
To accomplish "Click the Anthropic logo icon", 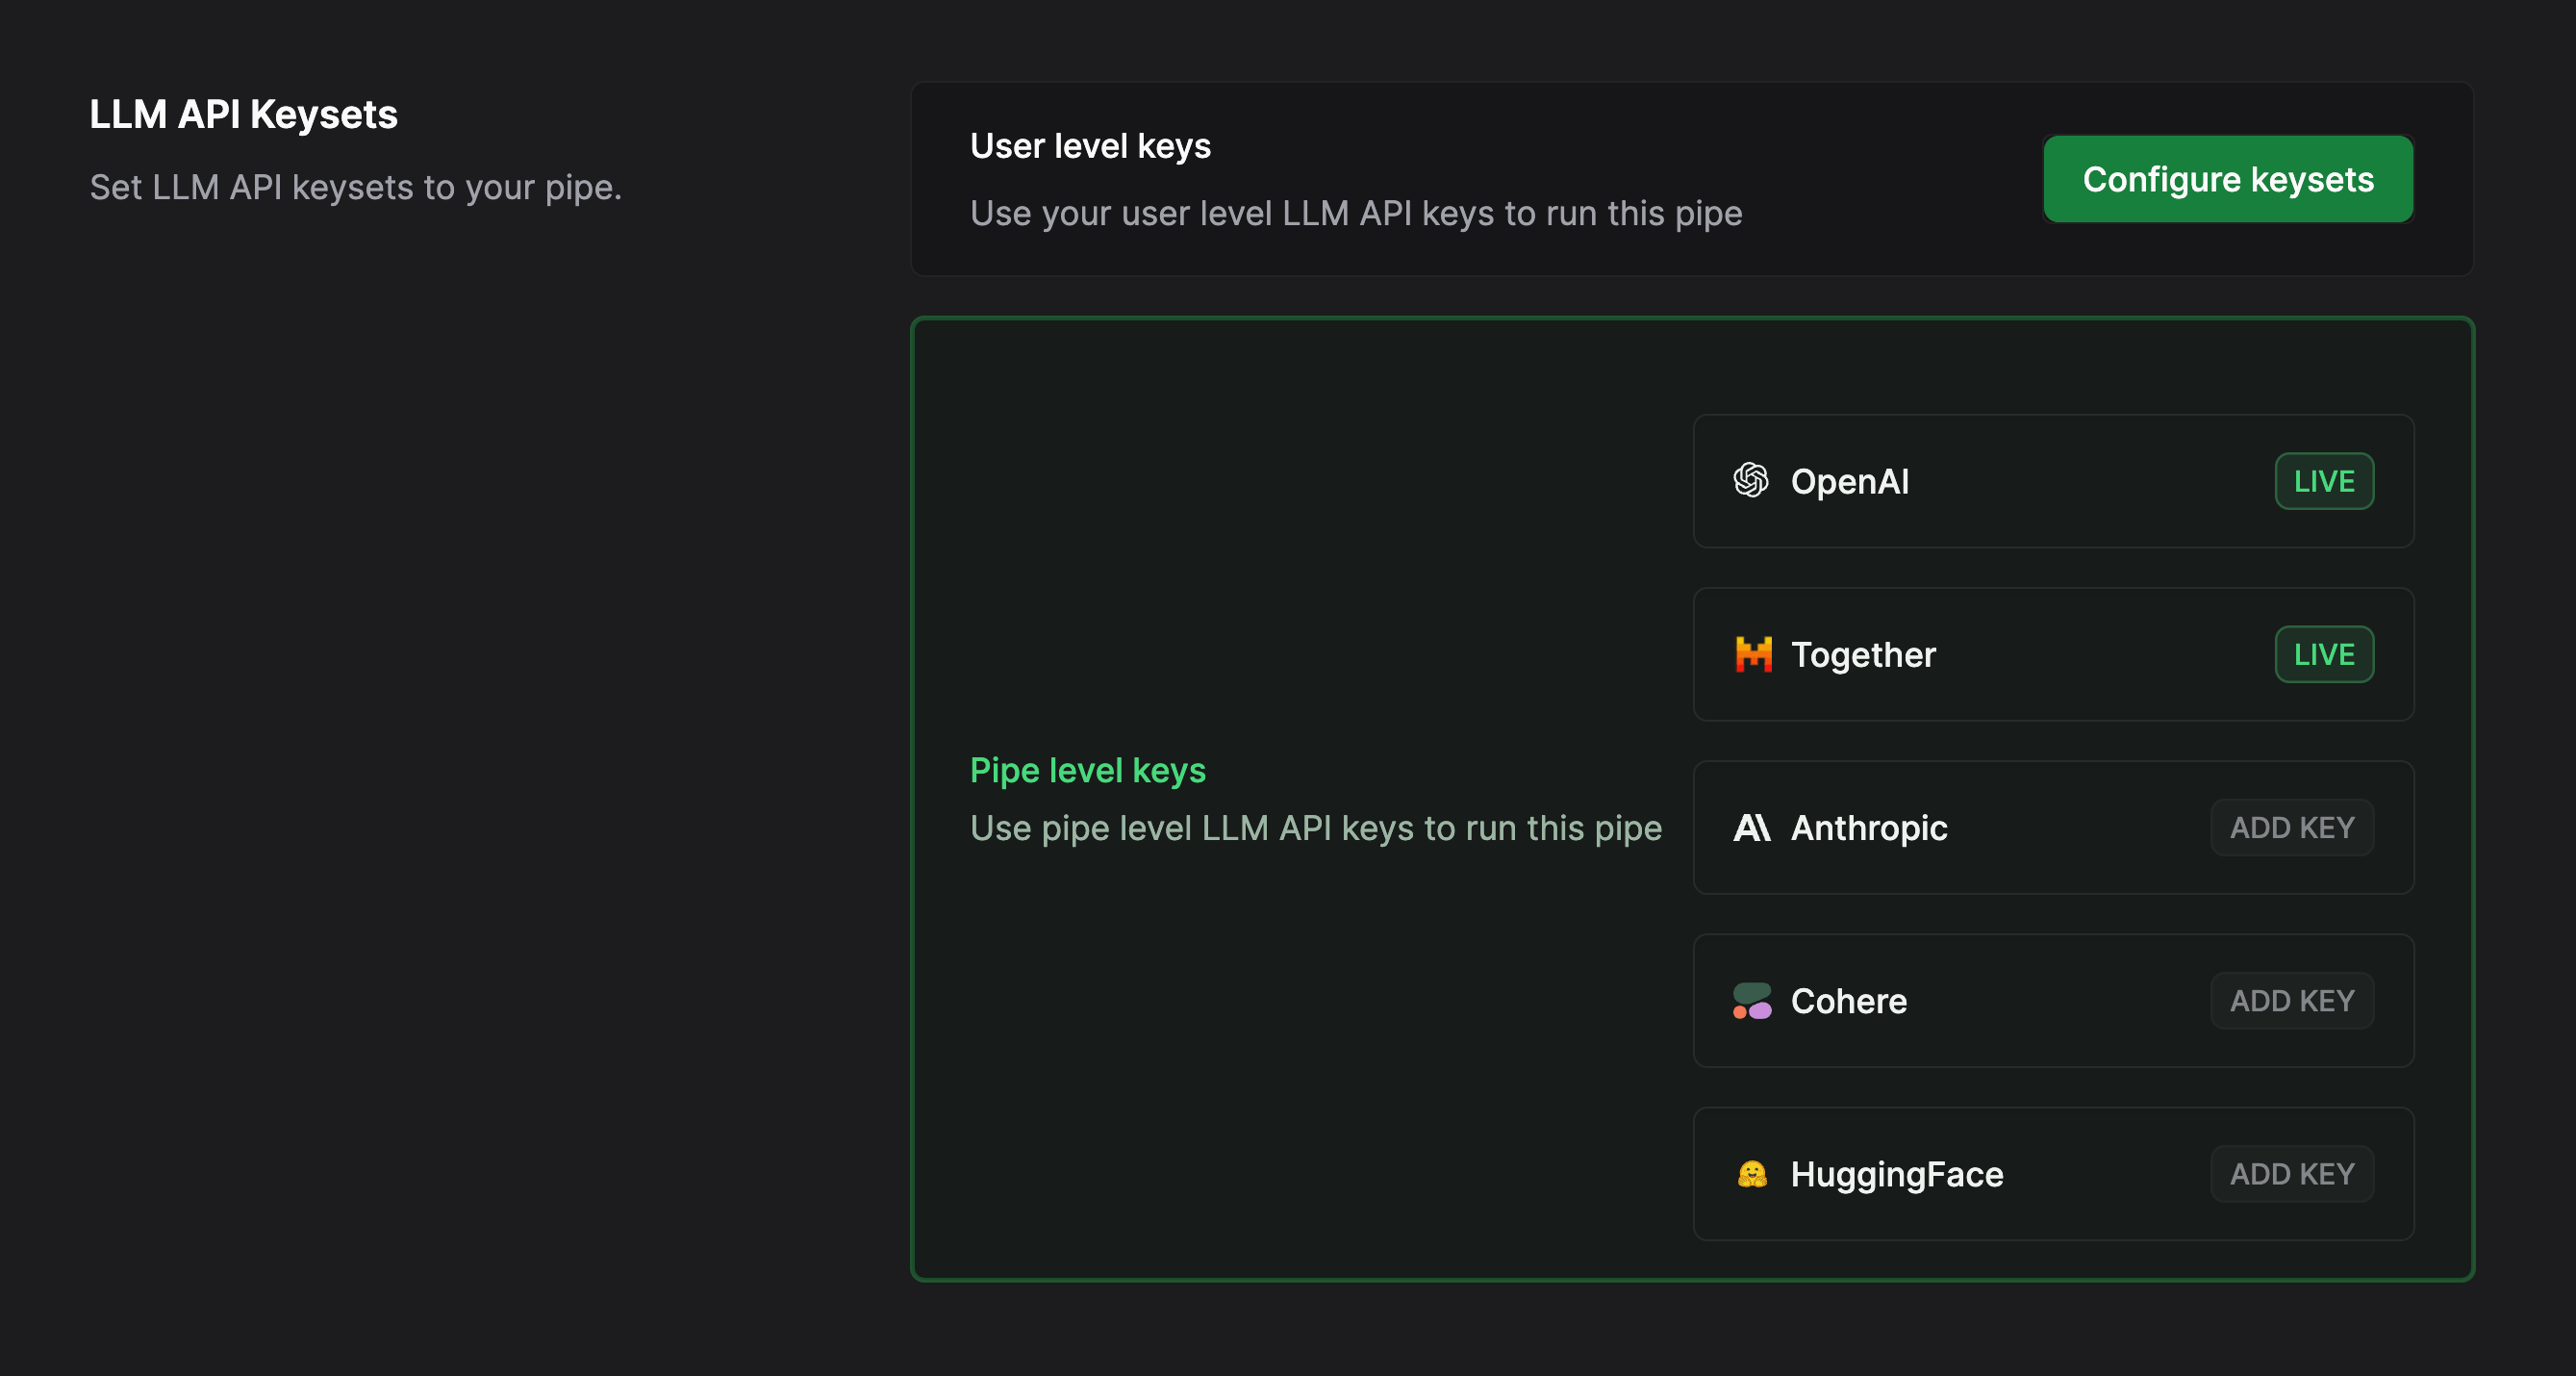I will coord(1752,828).
